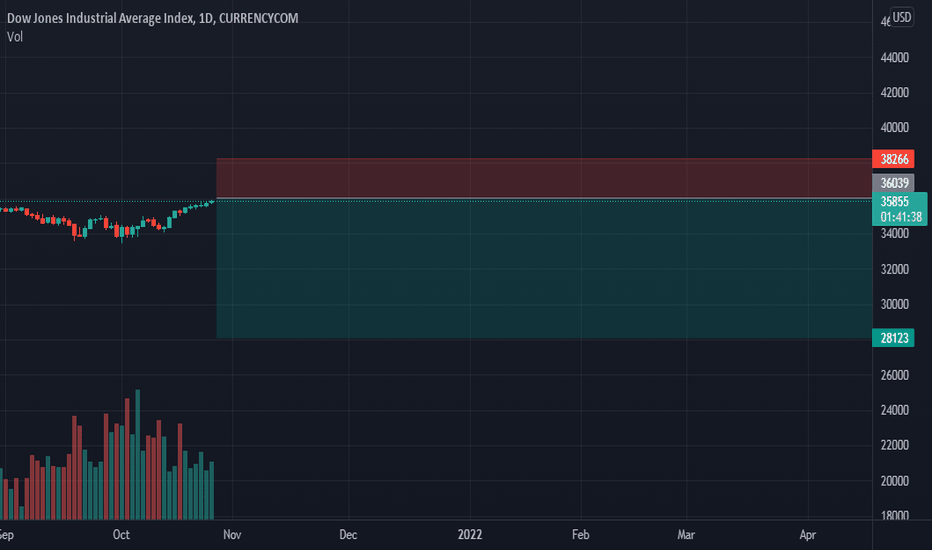Click the Nov label on time axis
Screen dimensions: 932x550
click(x=232, y=535)
